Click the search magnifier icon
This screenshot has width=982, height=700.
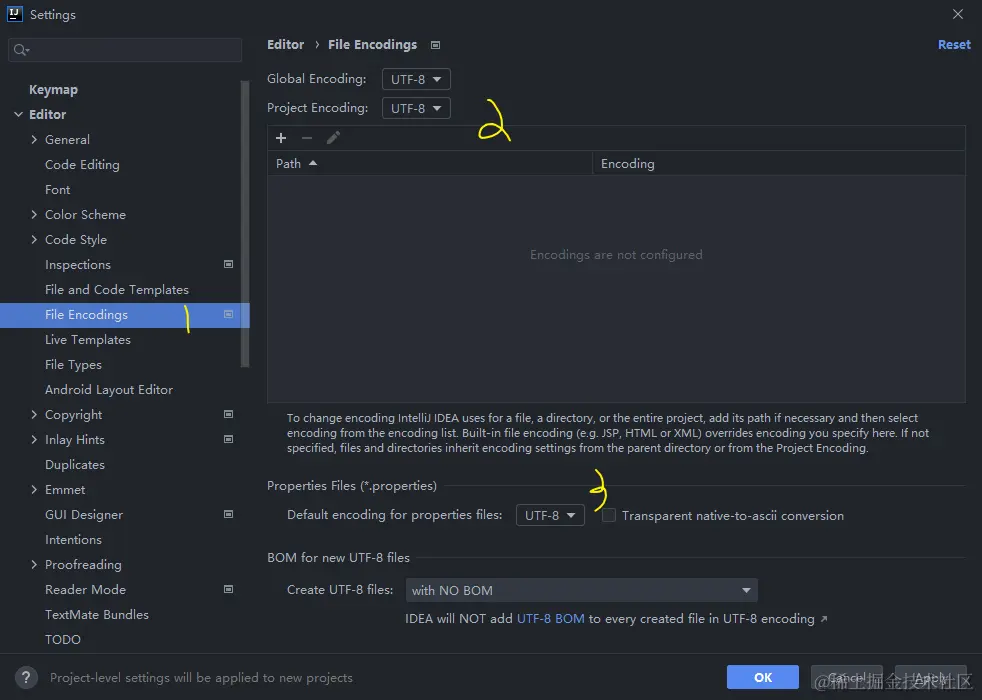[21, 50]
